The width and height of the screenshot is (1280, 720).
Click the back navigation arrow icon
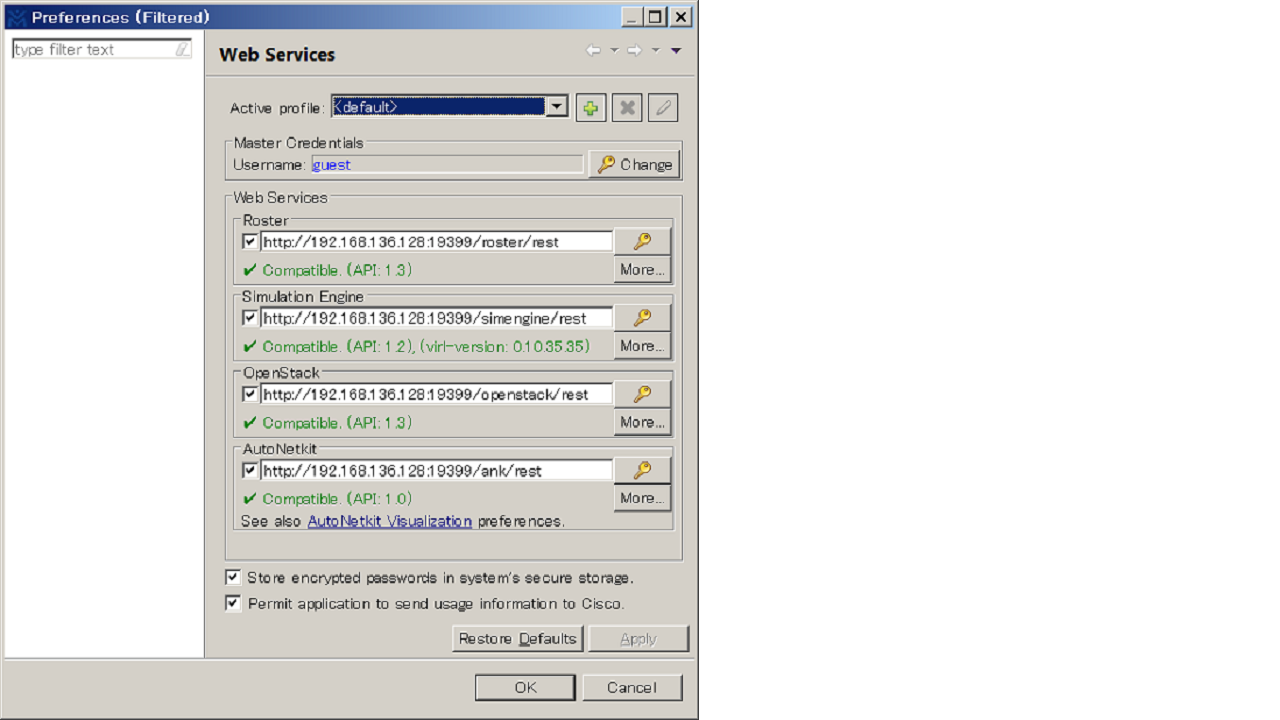pyautogui.click(x=594, y=50)
